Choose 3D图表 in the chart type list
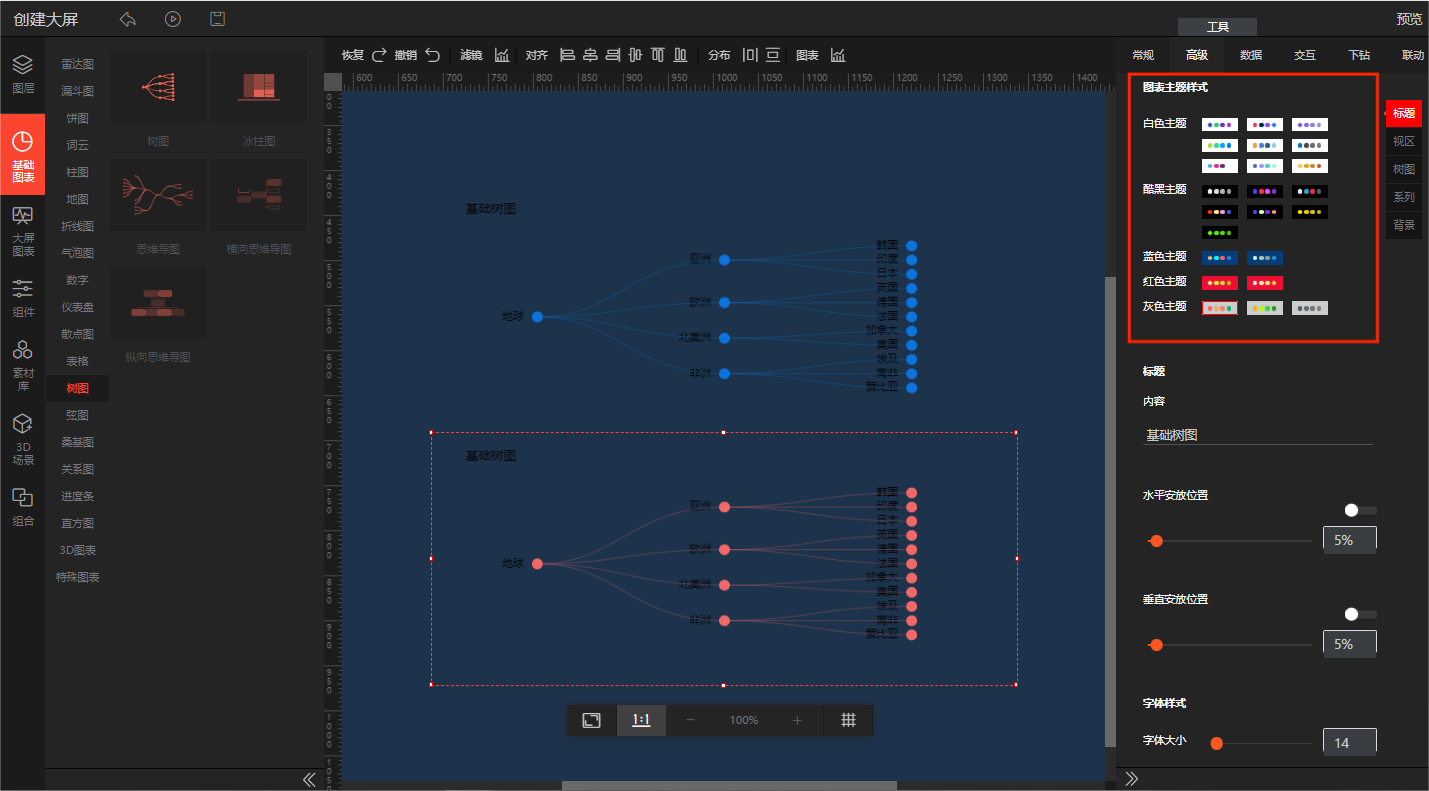Screen dimensions: 1429x791 point(77,550)
